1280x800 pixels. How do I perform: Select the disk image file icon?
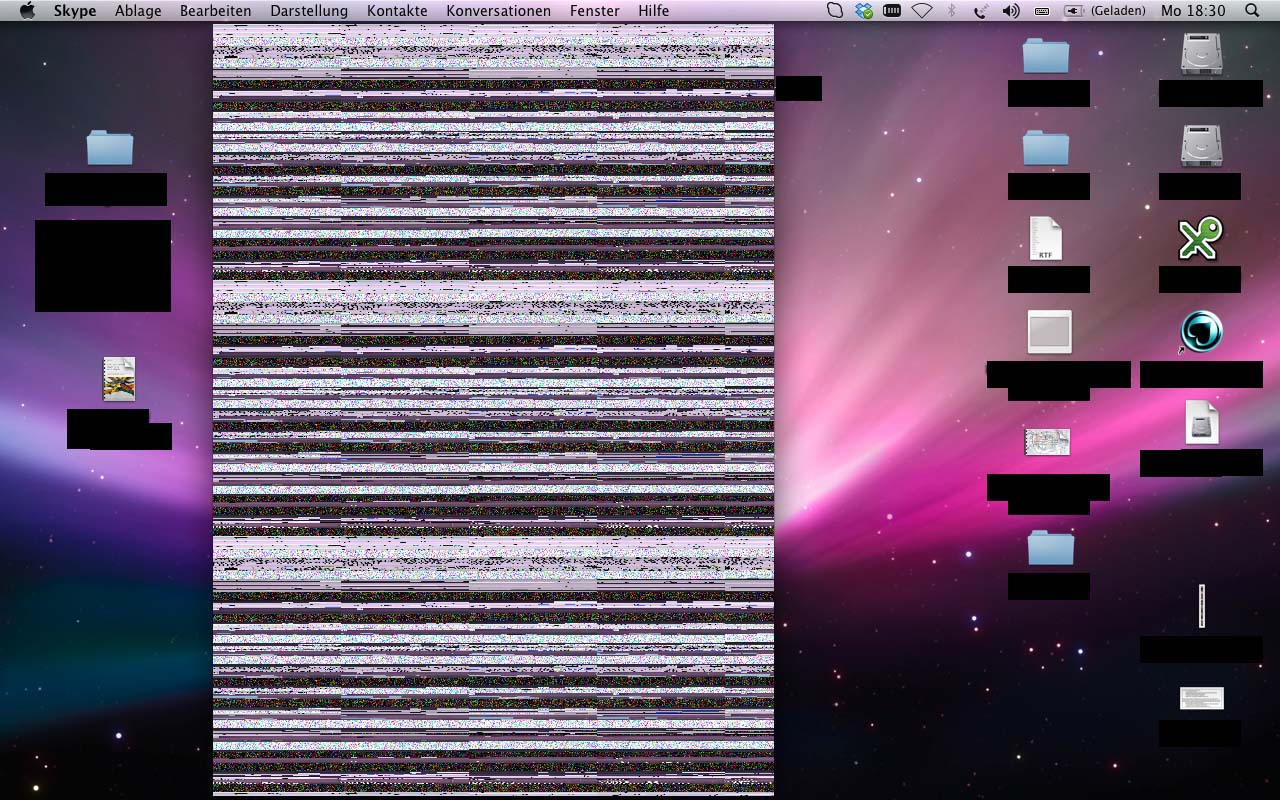tap(1201, 422)
